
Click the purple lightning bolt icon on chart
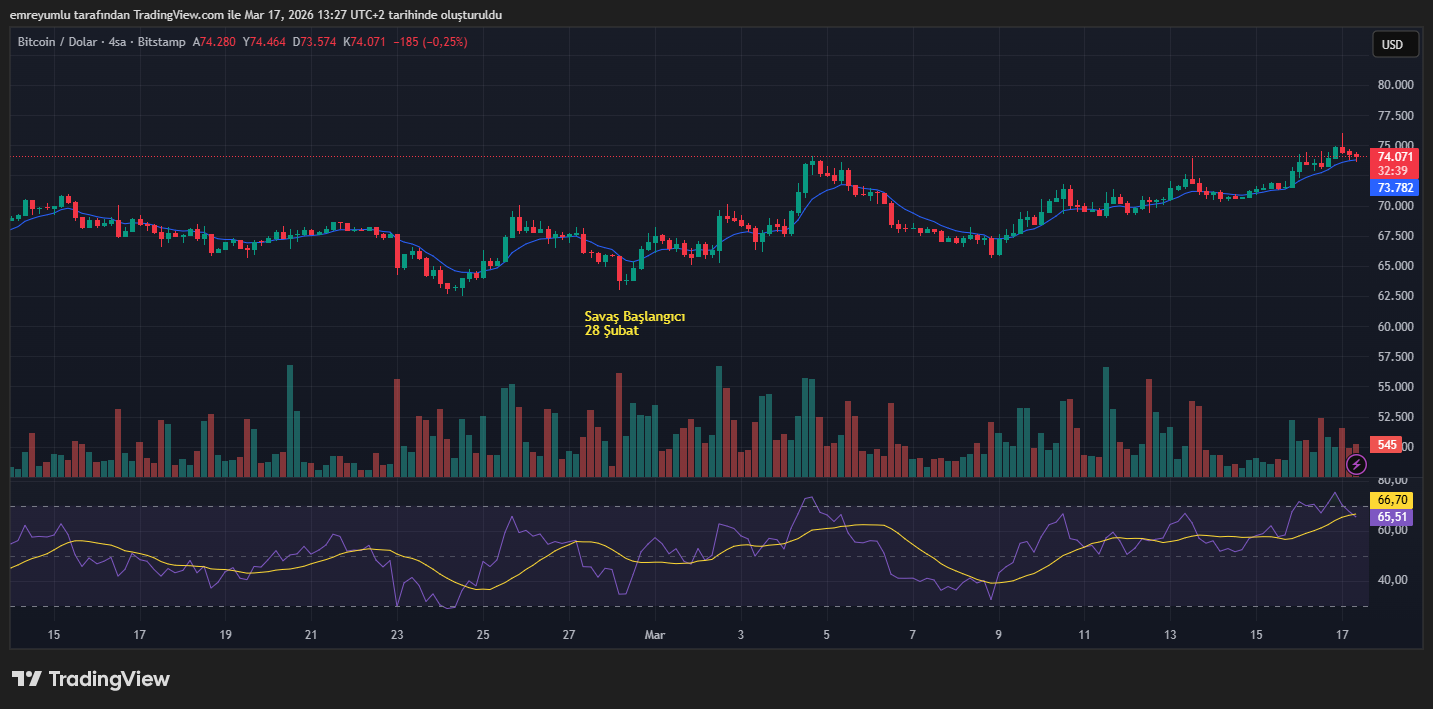point(1355,464)
